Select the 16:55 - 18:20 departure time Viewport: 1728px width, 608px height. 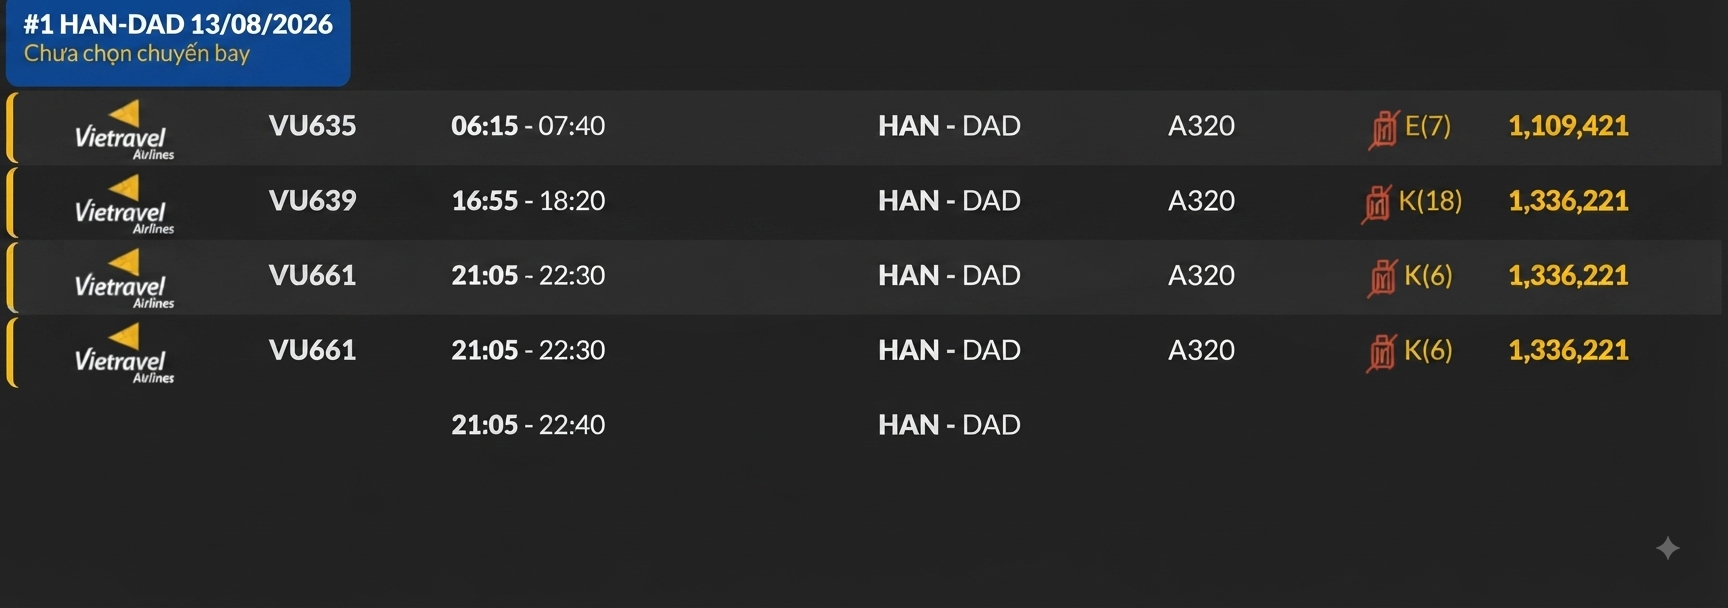(x=528, y=201)
